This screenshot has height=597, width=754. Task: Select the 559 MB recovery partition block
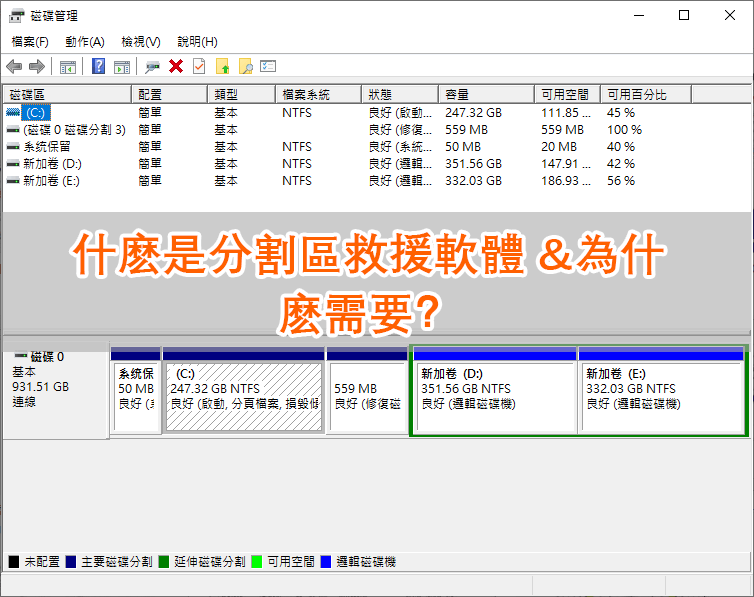coord(367,391)
